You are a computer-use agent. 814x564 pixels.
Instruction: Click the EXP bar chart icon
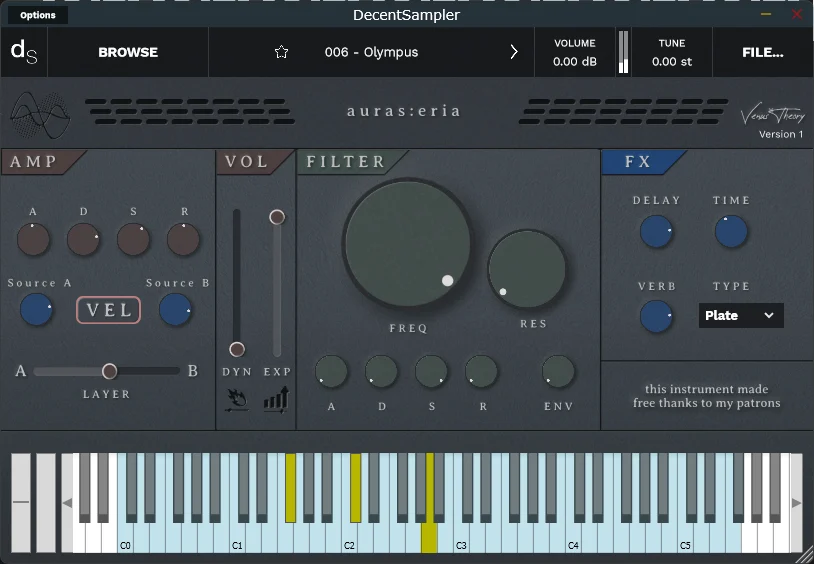click(276, 400)
